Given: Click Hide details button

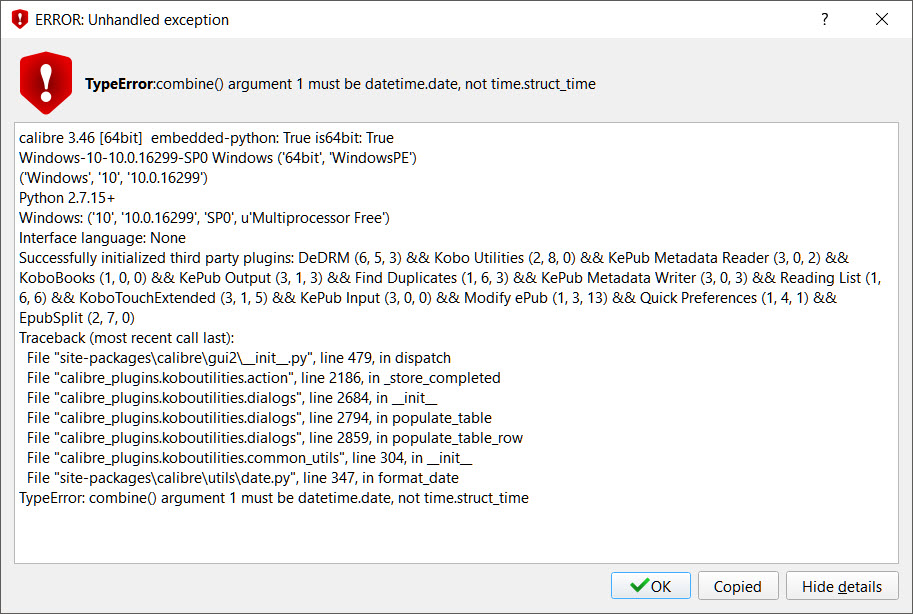Looking at the screenshot, I should coord(842,585).
